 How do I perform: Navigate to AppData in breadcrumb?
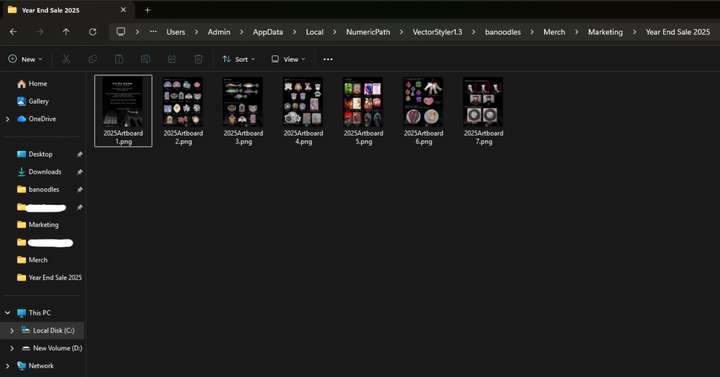pos(268,32)
